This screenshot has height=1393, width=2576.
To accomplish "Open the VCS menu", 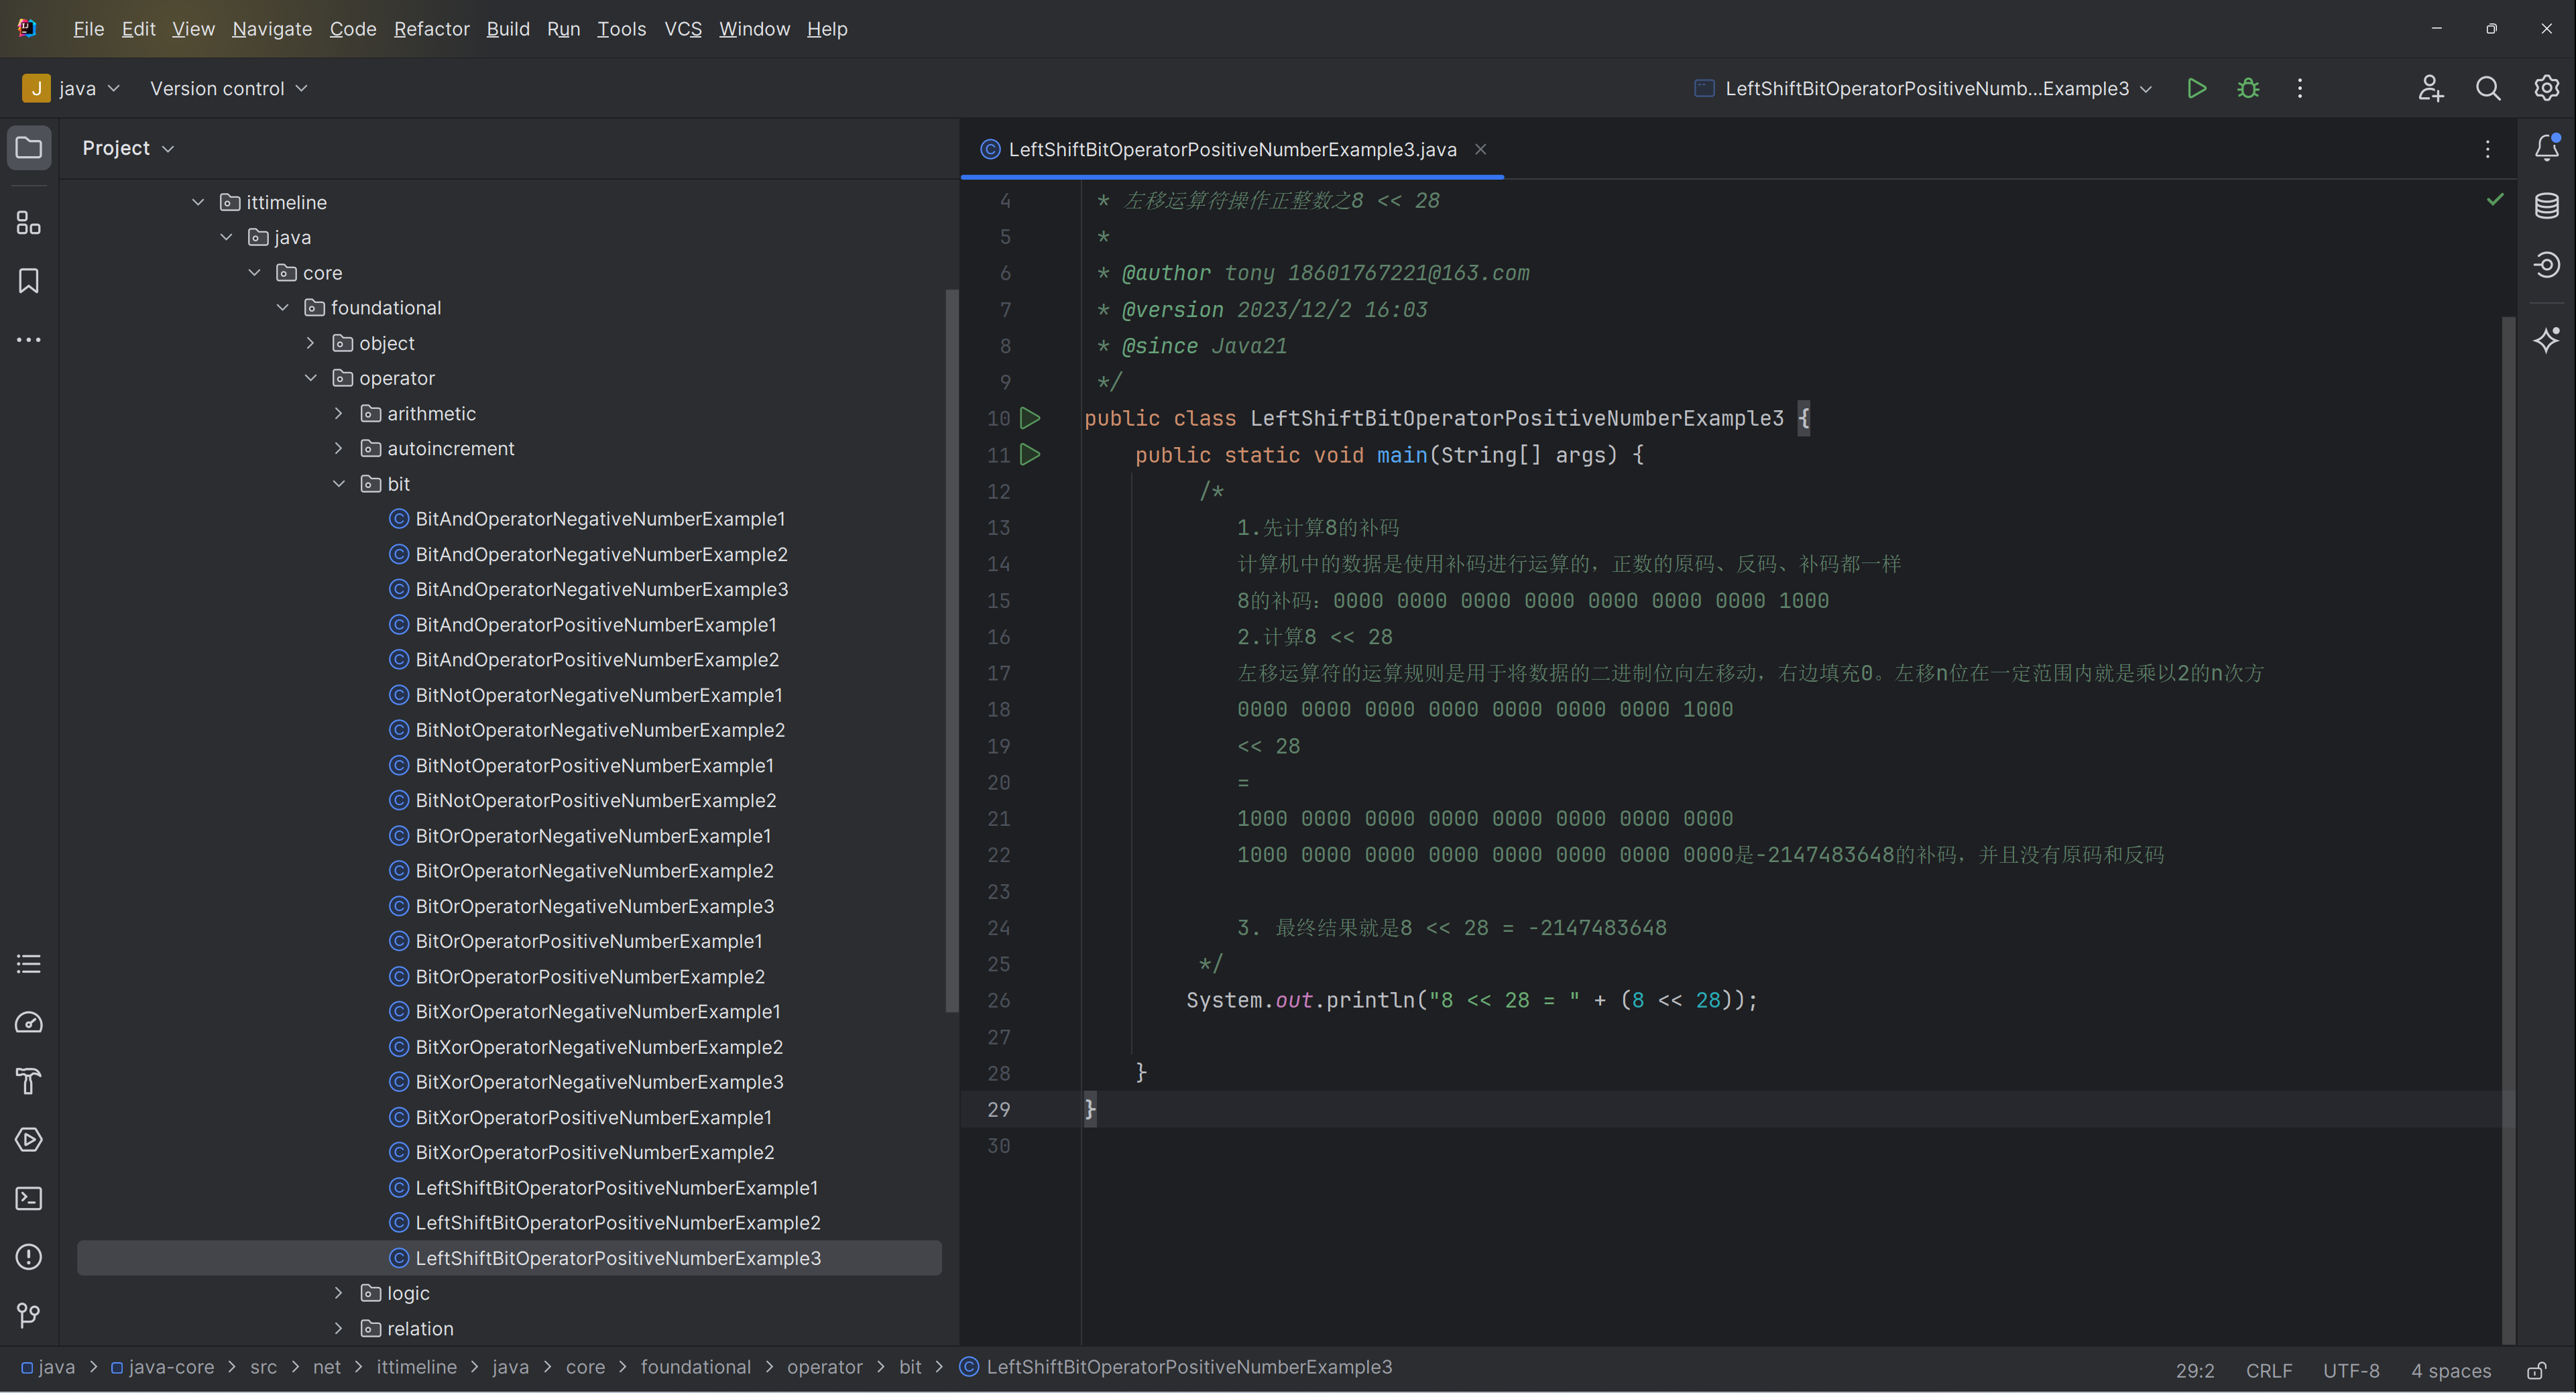I will coord(683,29).
